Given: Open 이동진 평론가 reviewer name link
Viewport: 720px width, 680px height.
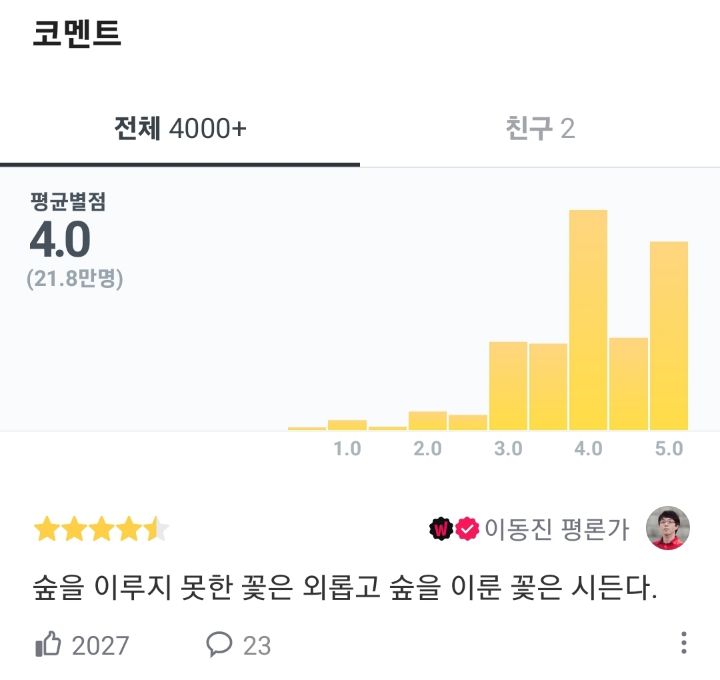Looking at the screenshot, I should (557, 529).
